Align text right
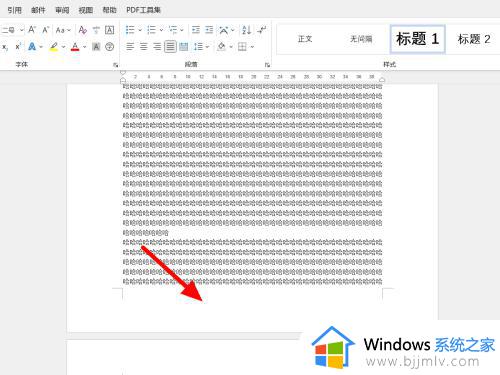 click(x=157, y=47)
